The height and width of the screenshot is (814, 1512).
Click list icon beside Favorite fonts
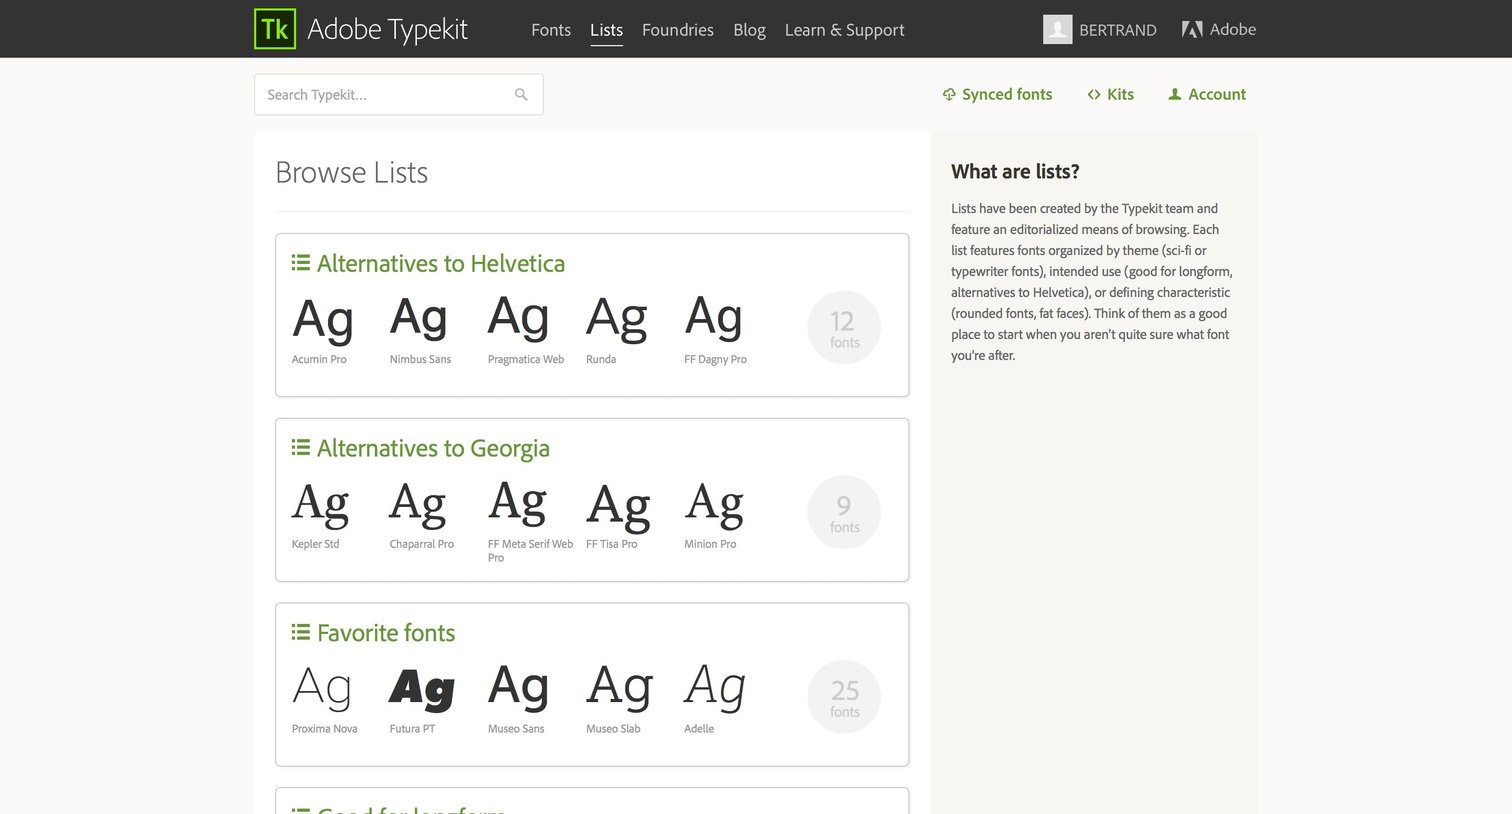pyautogui.click(x=300, y=633)
